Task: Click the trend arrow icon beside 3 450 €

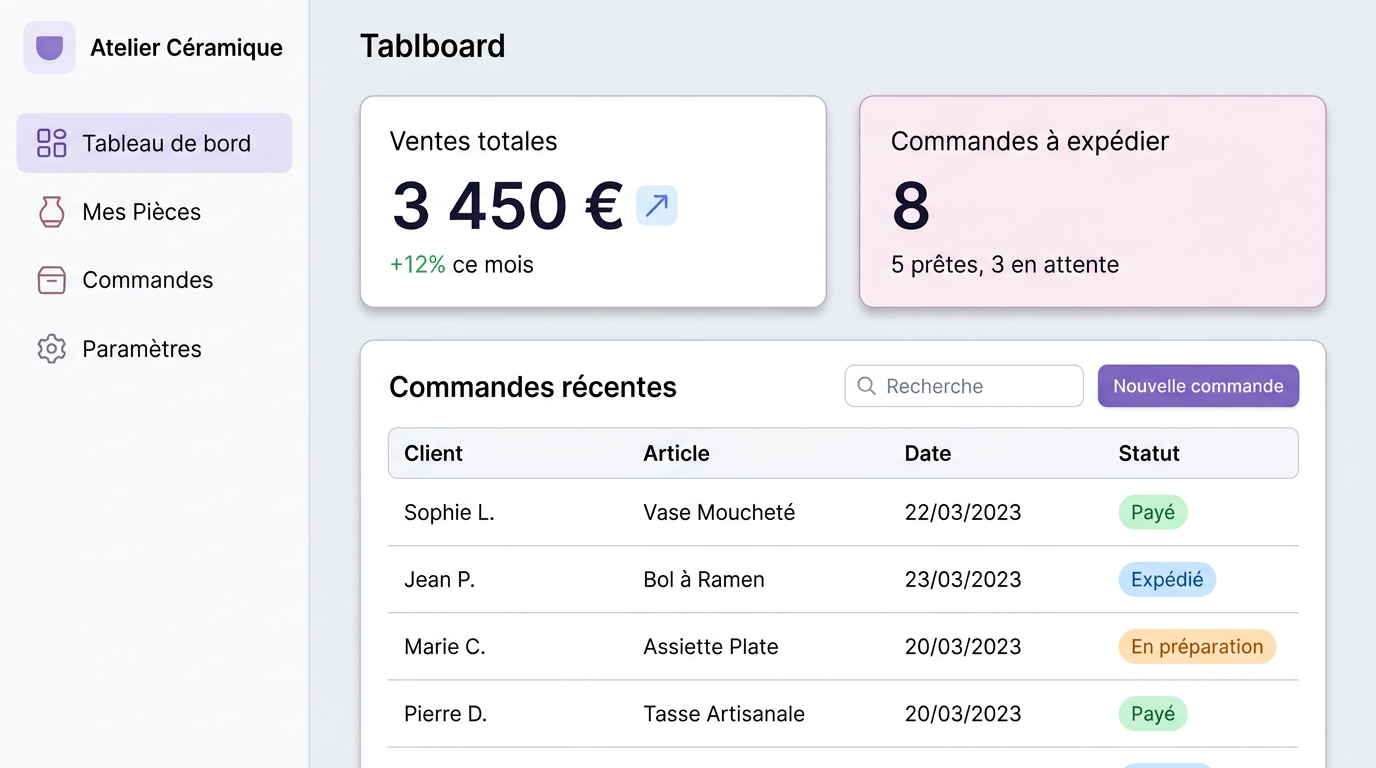Action: click(657, 206)
